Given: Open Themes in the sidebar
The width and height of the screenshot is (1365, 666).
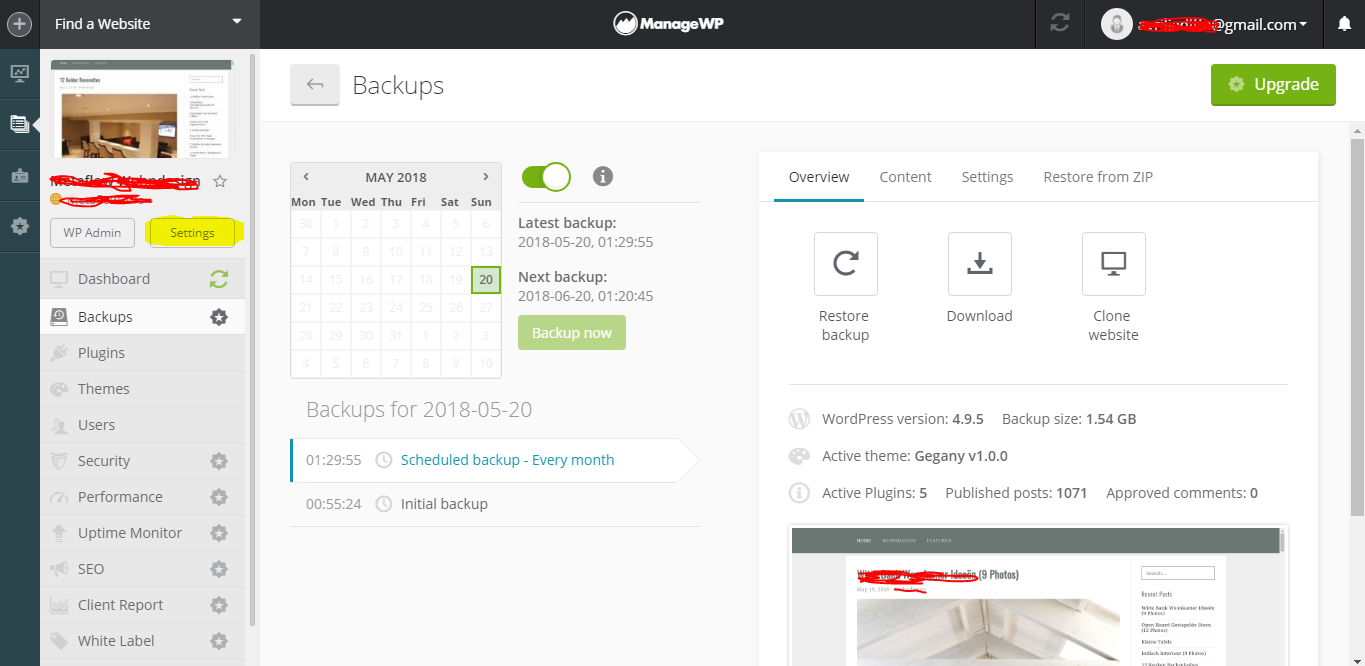Looking at the screenshot, I should [142, 388].
